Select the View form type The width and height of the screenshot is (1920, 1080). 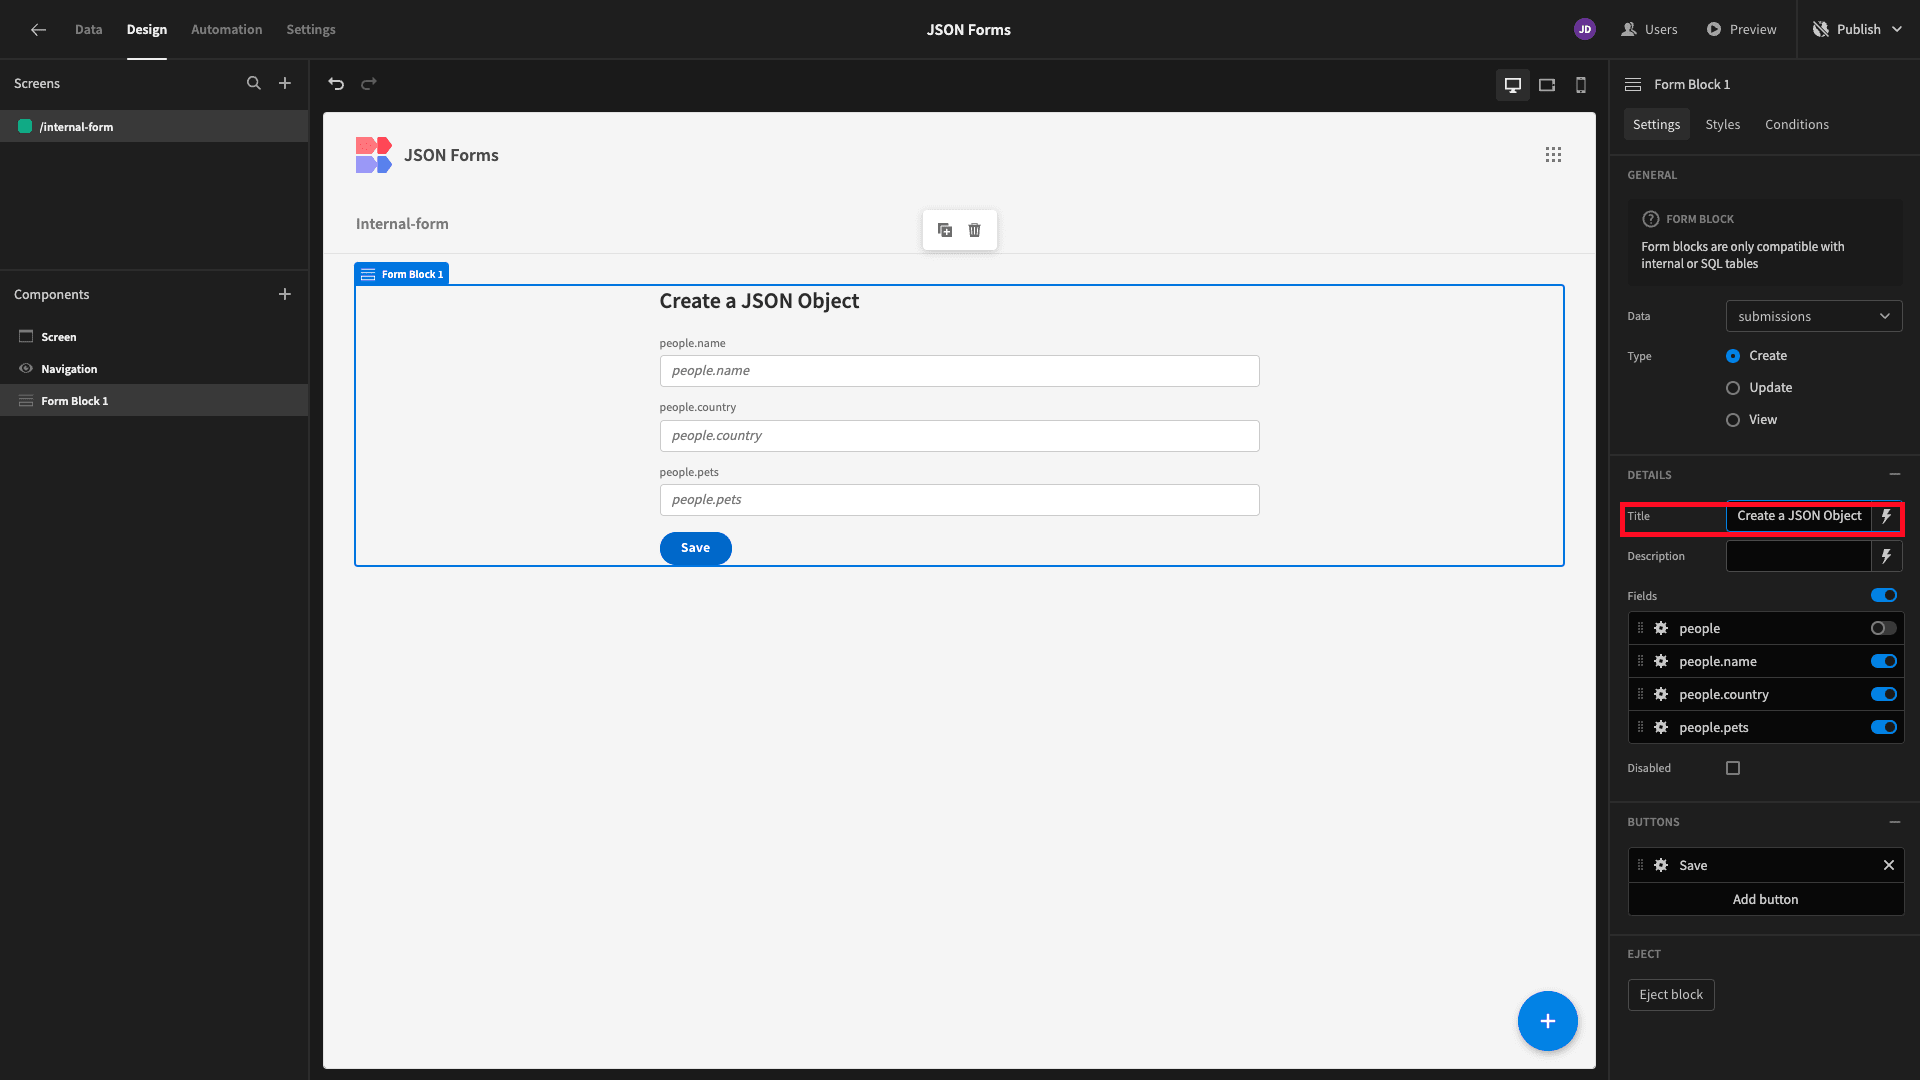click(1733, 420)
